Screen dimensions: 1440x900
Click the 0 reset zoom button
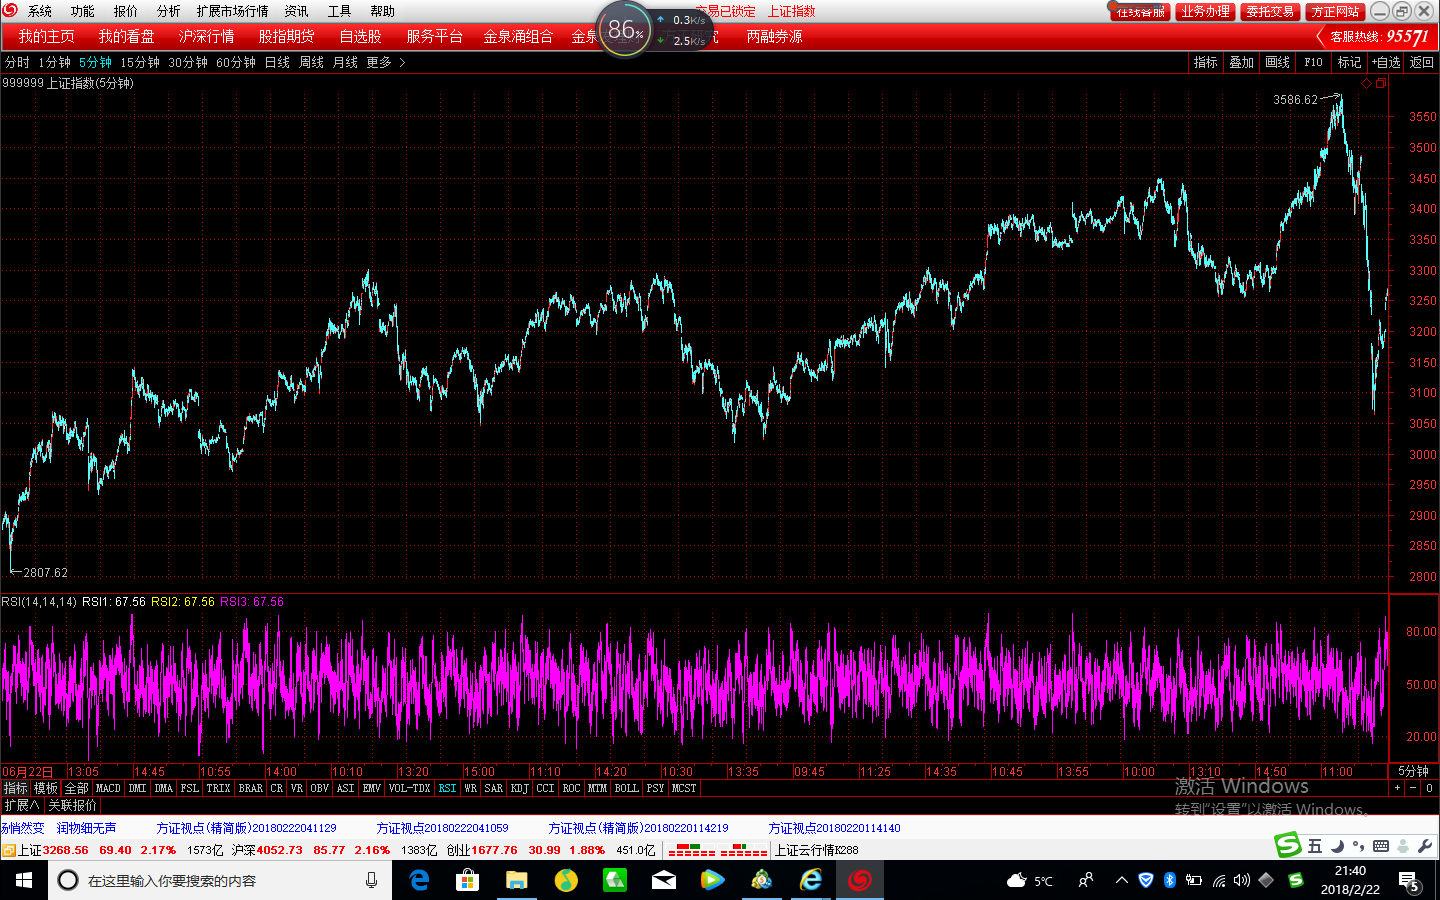pyautogui.click(x=1429, y=788)
